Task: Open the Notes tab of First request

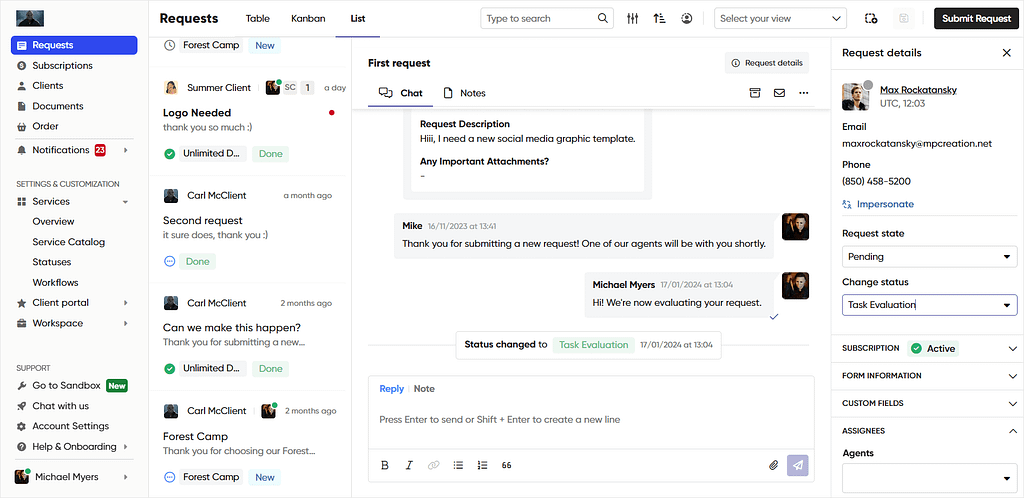Action: [464, 93]
